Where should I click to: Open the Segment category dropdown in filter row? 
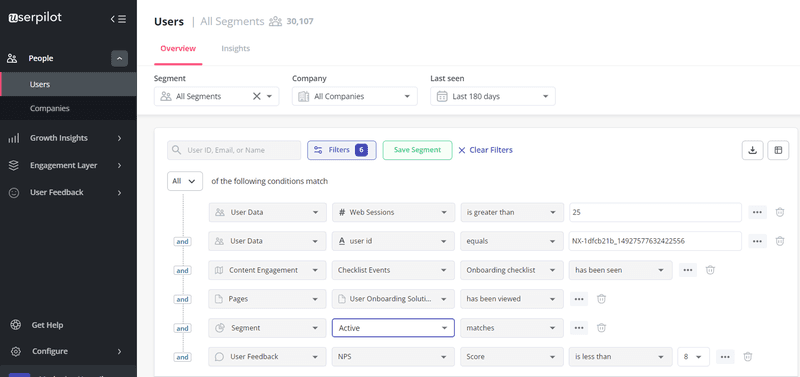[267, 328]
